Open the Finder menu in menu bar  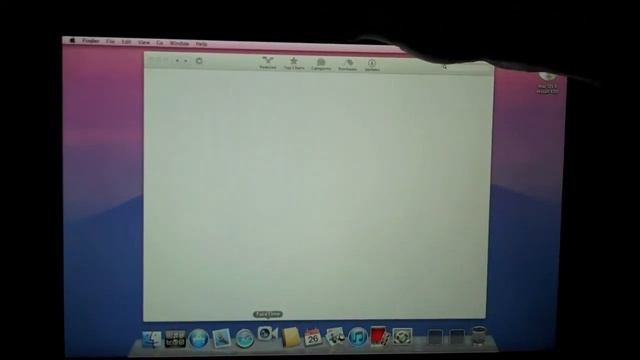pos(91,41)
